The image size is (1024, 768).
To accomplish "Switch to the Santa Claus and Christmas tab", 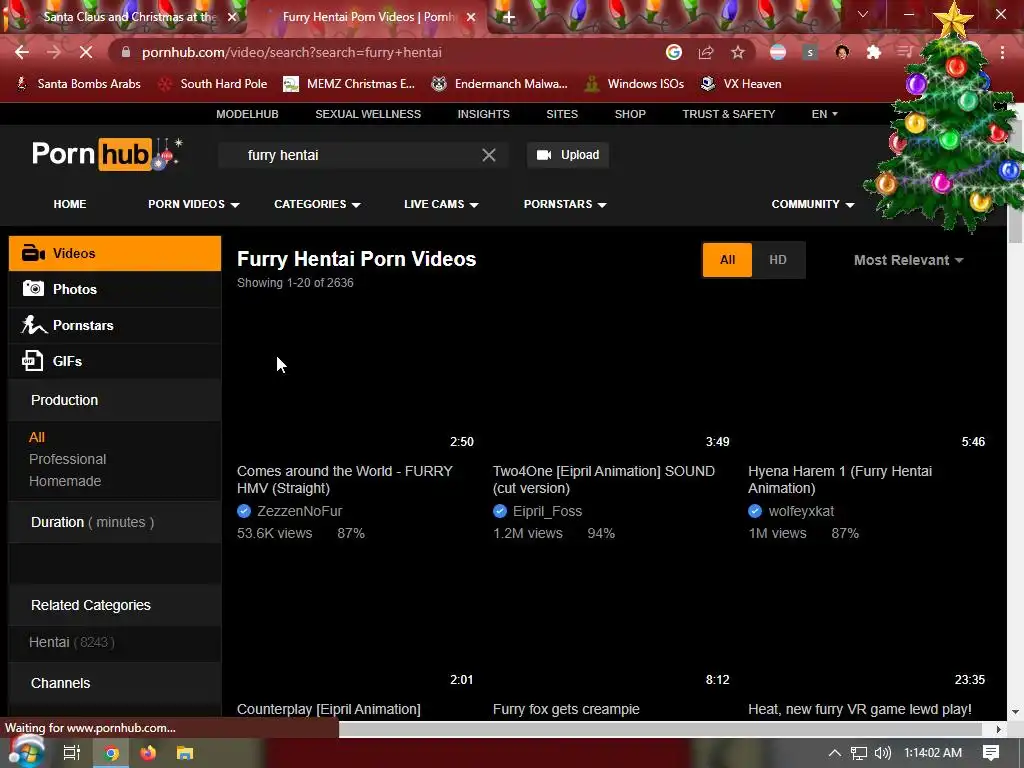I will coord(129,17).
